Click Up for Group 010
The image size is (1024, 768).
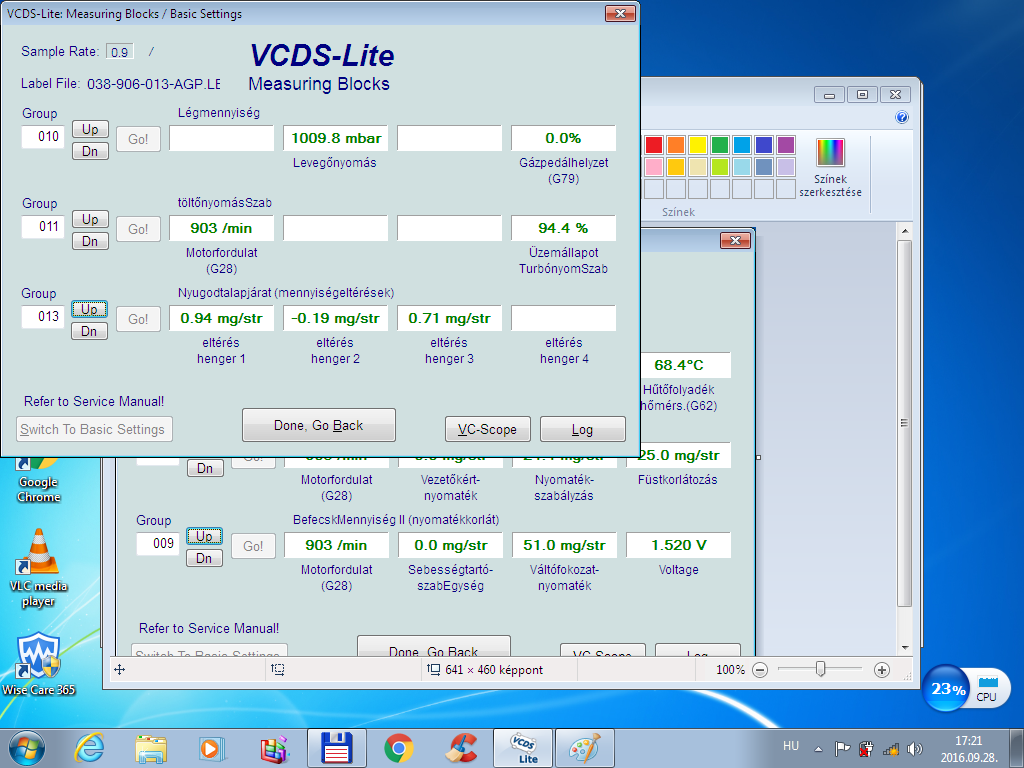[x=90, y=129]
